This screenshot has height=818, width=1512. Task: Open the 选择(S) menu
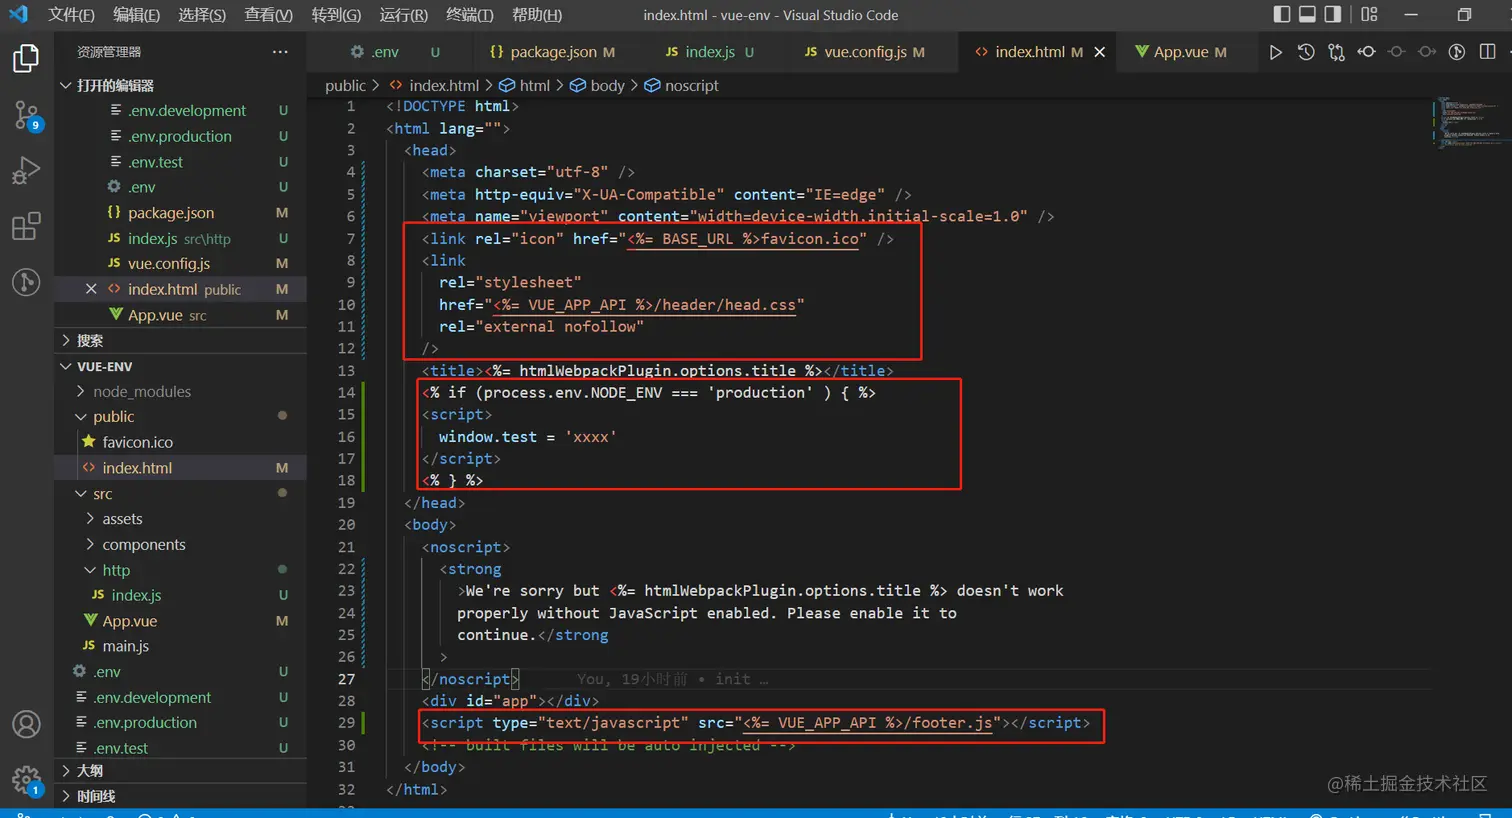tap(202, 15)
